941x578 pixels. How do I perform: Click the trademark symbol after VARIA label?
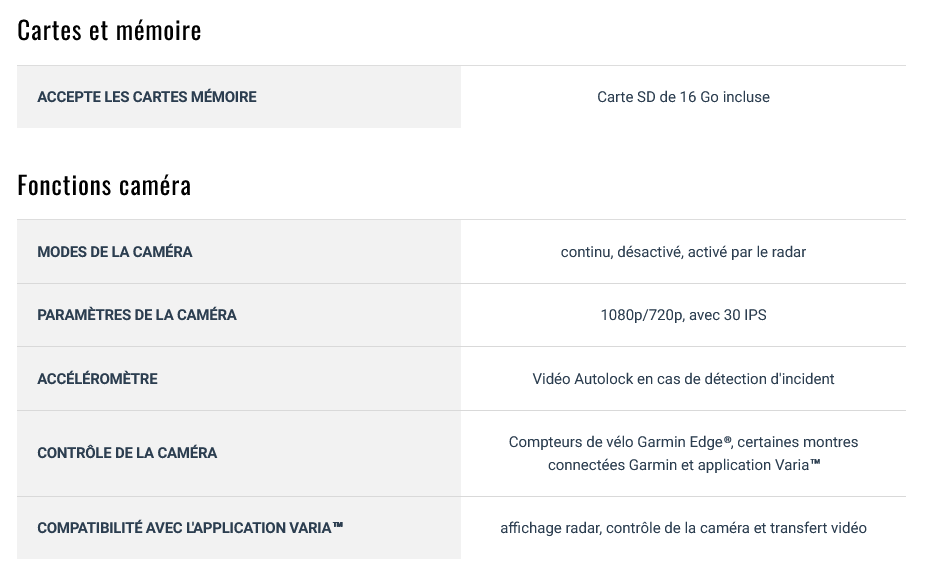pyautogui.click(x=338, y=525)
